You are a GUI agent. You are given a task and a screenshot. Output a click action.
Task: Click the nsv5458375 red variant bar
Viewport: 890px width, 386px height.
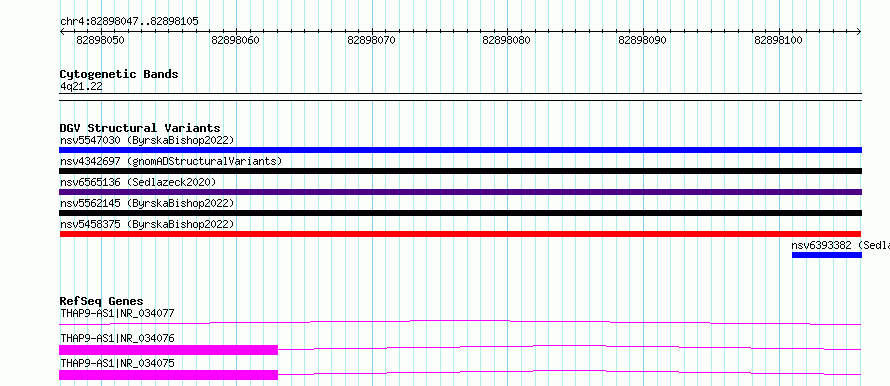coord(460,234)
